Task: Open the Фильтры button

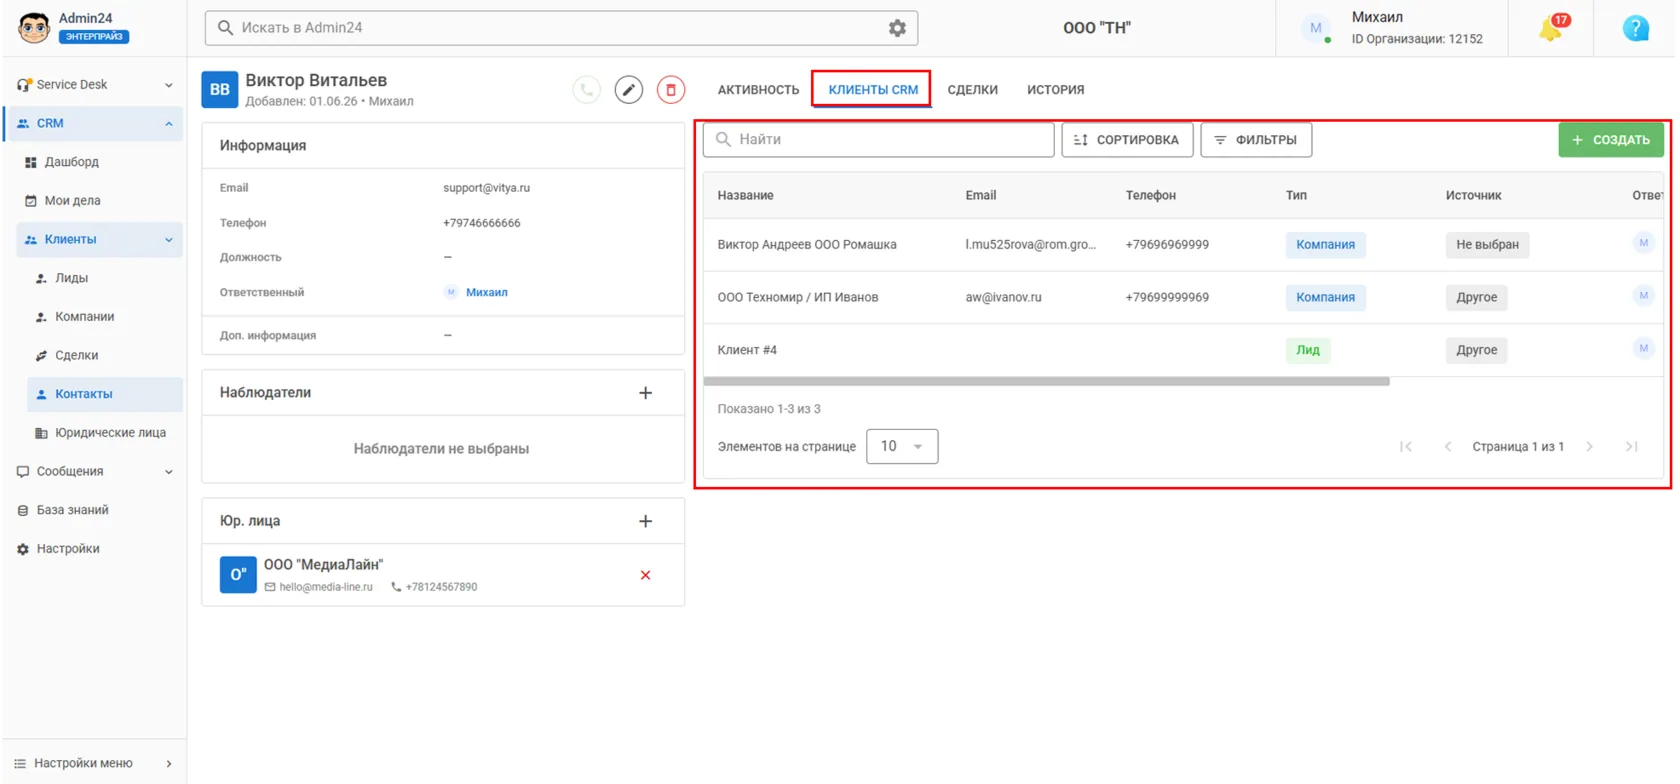Action: pos(1256,140)
